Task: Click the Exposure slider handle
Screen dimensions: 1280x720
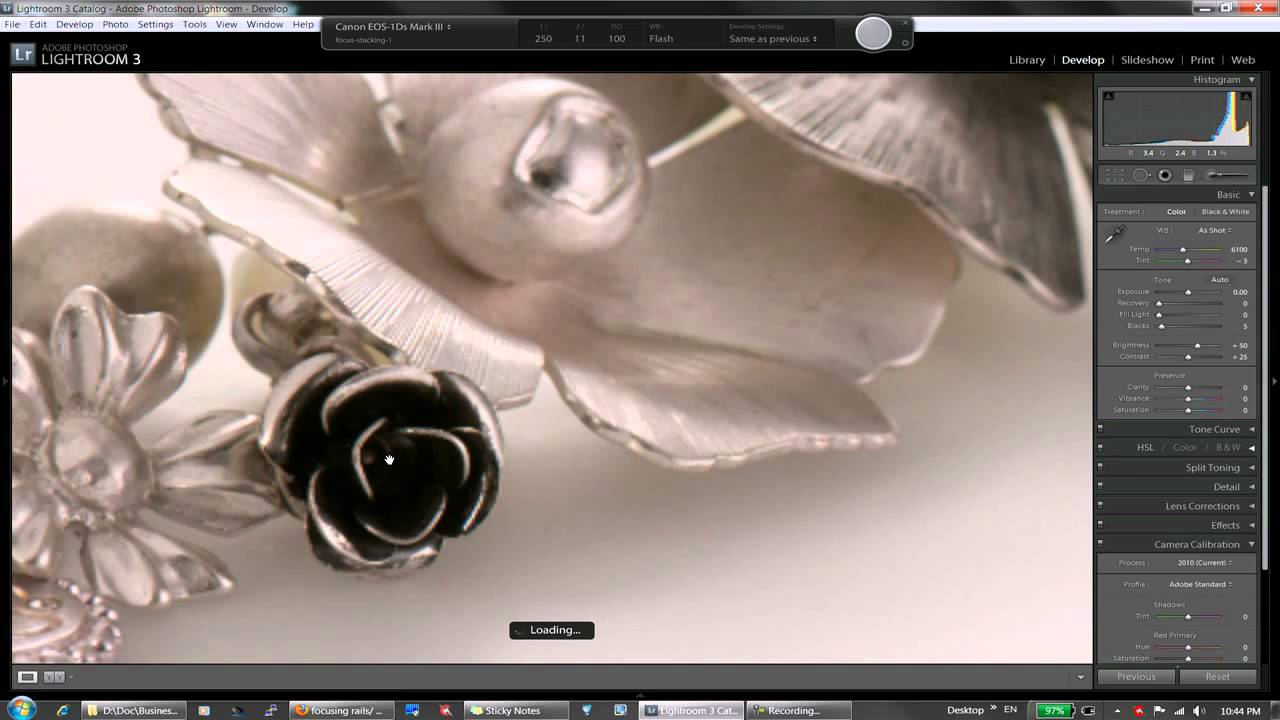Action: coord(1188,292)
